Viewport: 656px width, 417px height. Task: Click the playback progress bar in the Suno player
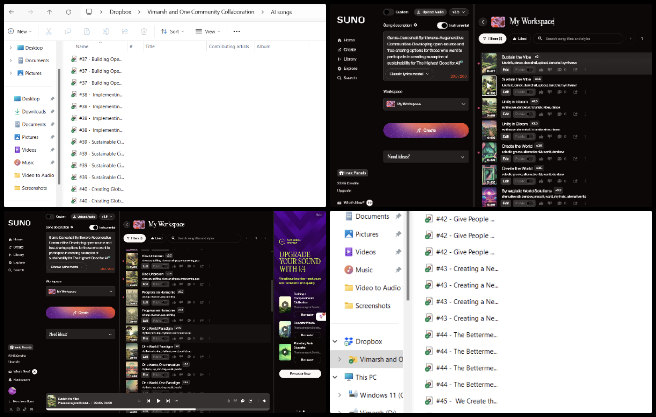(x=157, y=409)
